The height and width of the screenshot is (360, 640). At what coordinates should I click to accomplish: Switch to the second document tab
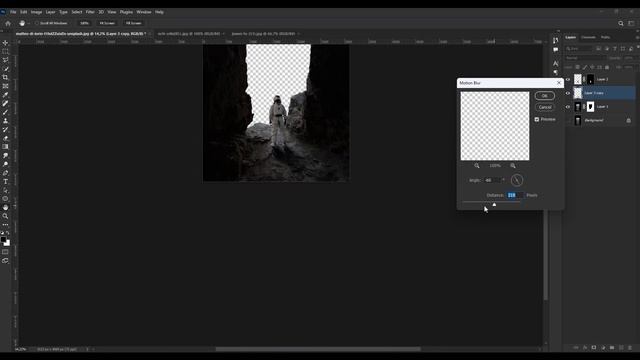tap(189, 34)
